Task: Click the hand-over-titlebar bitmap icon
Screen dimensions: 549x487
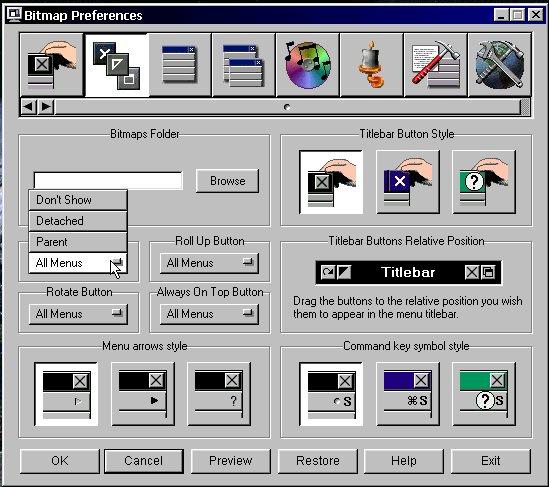Action: click(52, 65)
